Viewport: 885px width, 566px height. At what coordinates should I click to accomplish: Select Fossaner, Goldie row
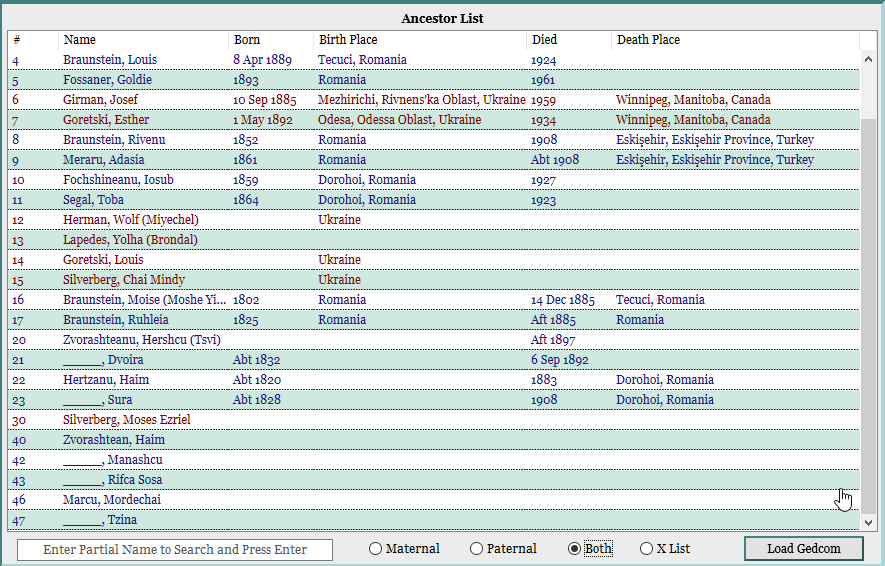coord(433,80)
